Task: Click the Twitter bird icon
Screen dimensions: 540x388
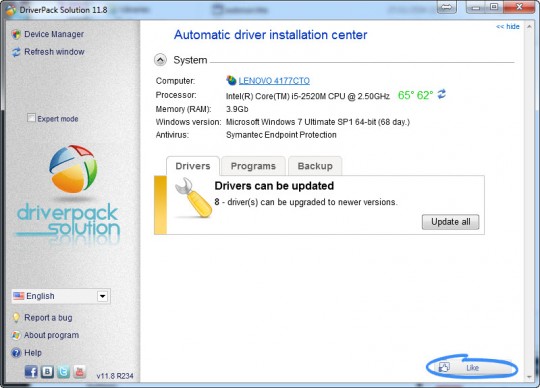Action: pos(63,371)
